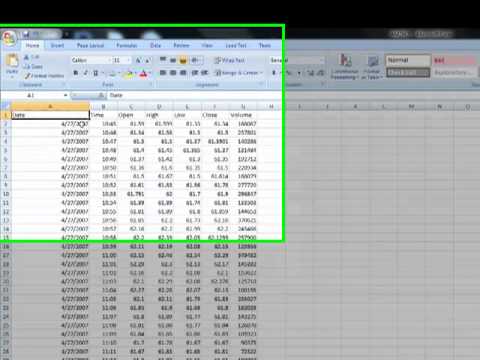Apply cell borders with the Borders icon
Image resolution: width=480 pixels, height=360 pixels.
pyautogui.click(x=112, y=73)
